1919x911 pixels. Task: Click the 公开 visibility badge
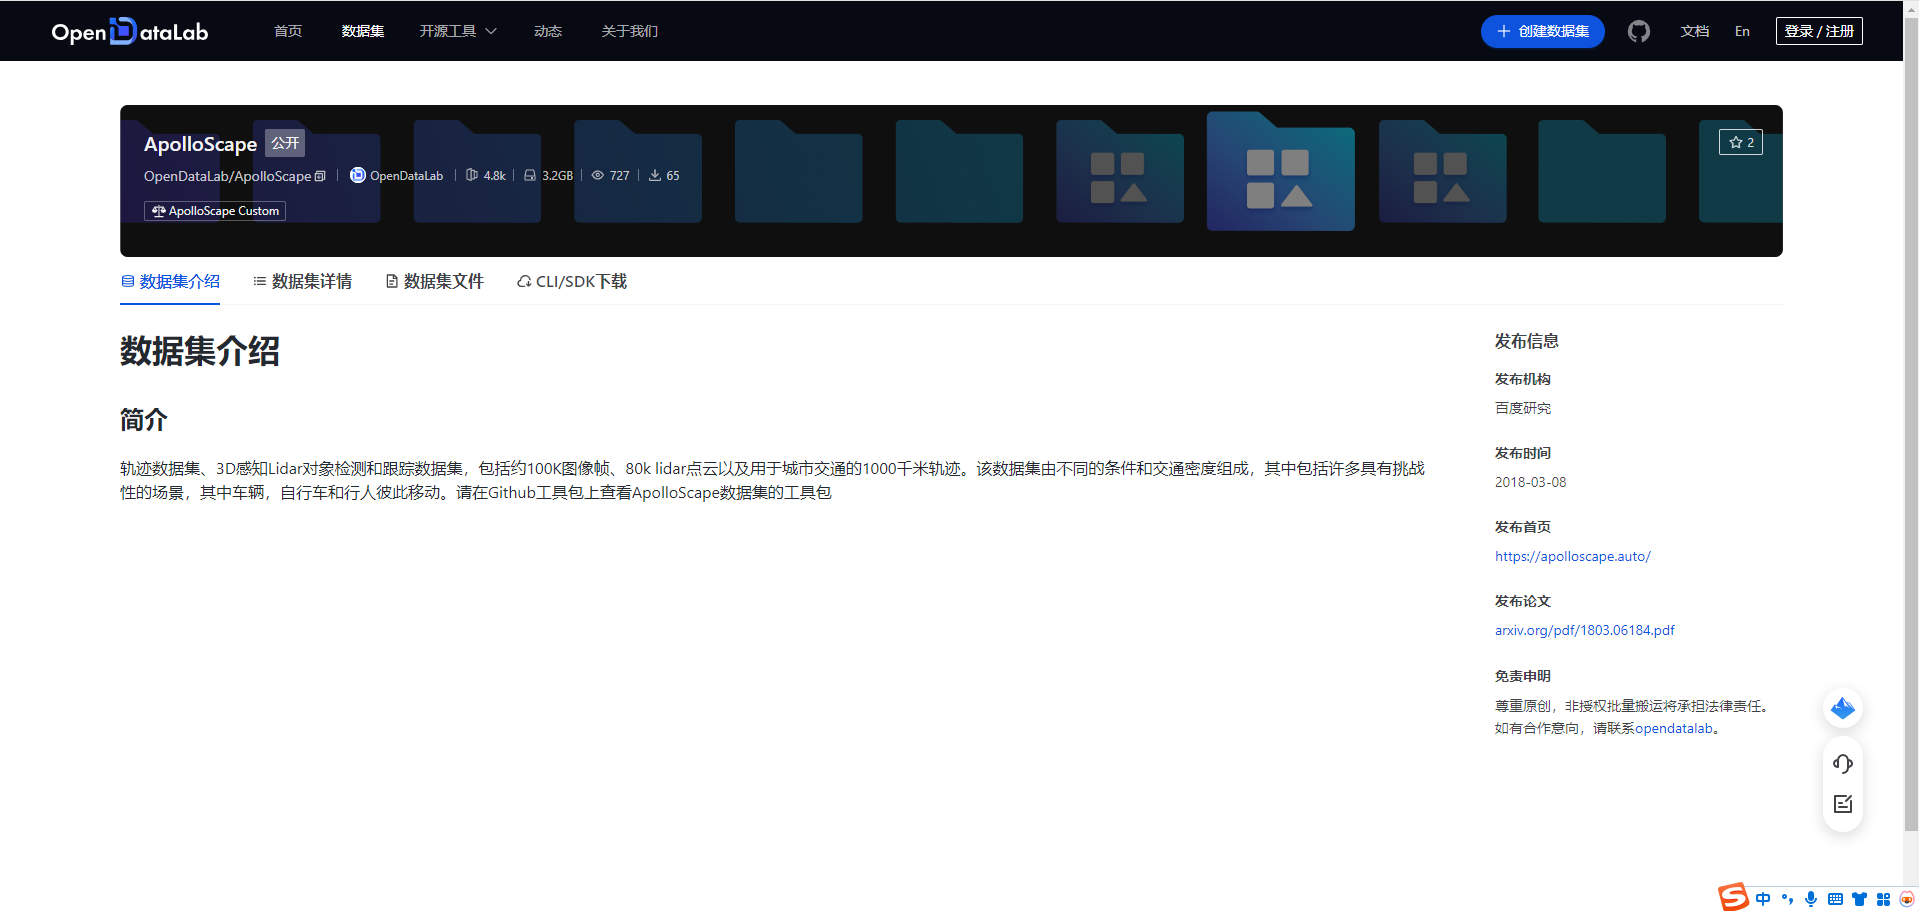(285, 143)
